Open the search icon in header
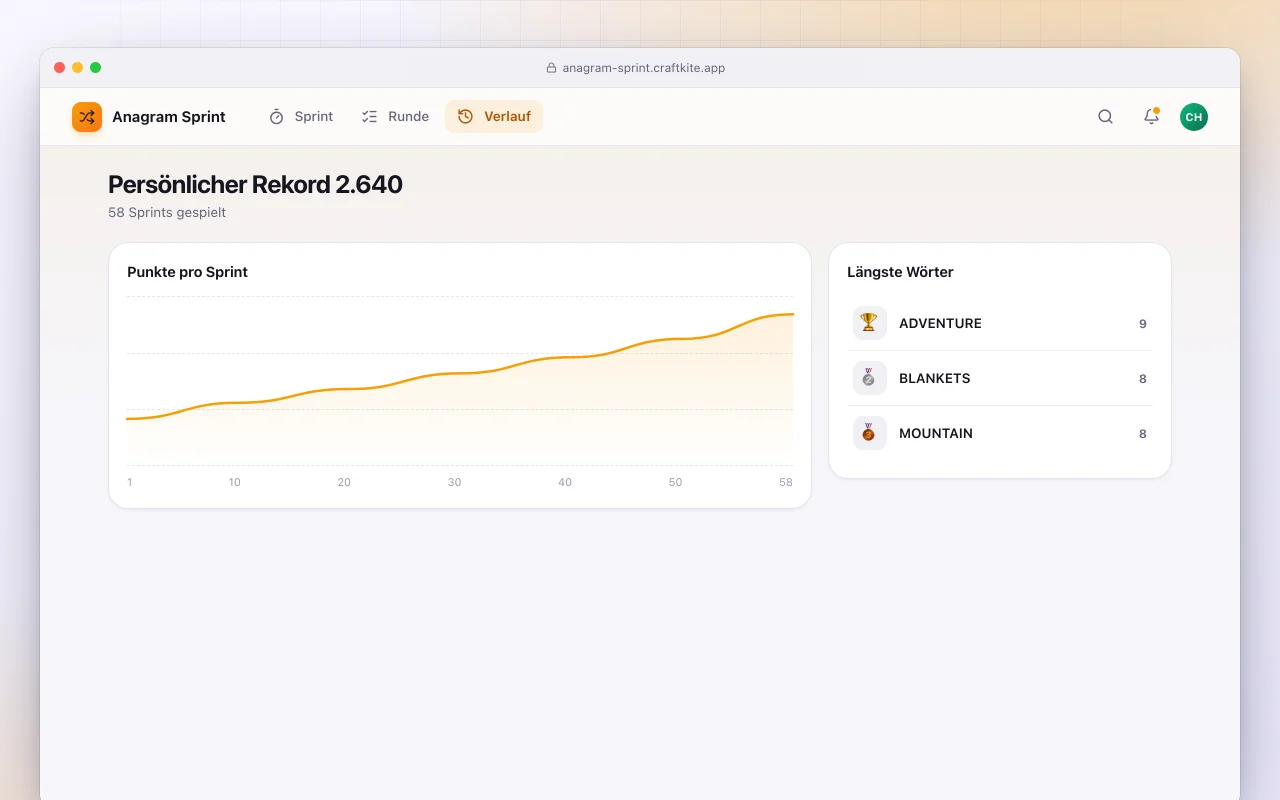 [1105, 117]
